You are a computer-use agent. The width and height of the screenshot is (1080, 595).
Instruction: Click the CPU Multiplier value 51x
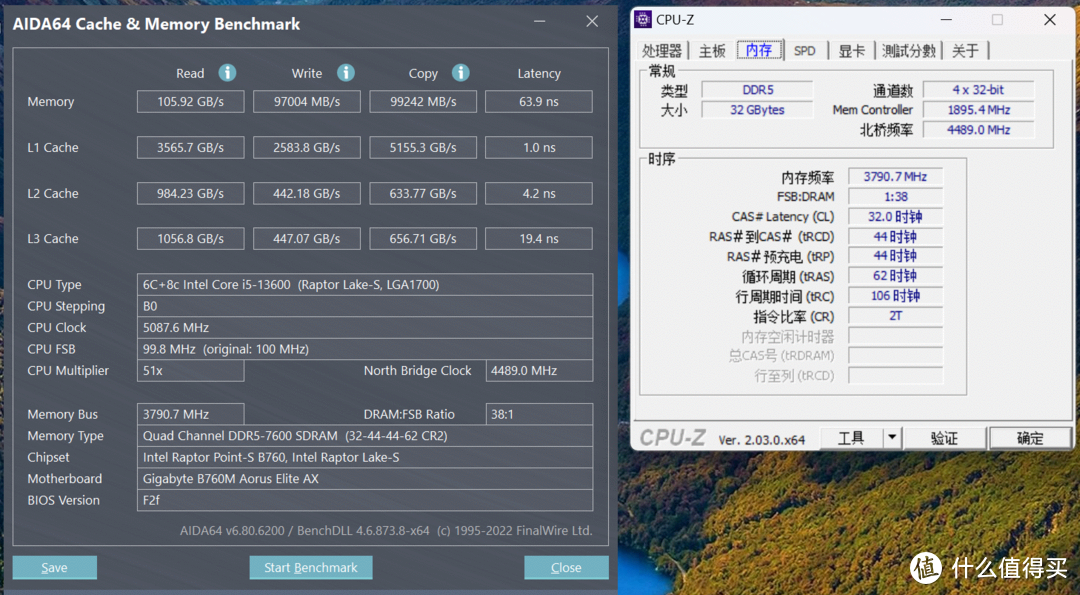(x=191, y=370)
